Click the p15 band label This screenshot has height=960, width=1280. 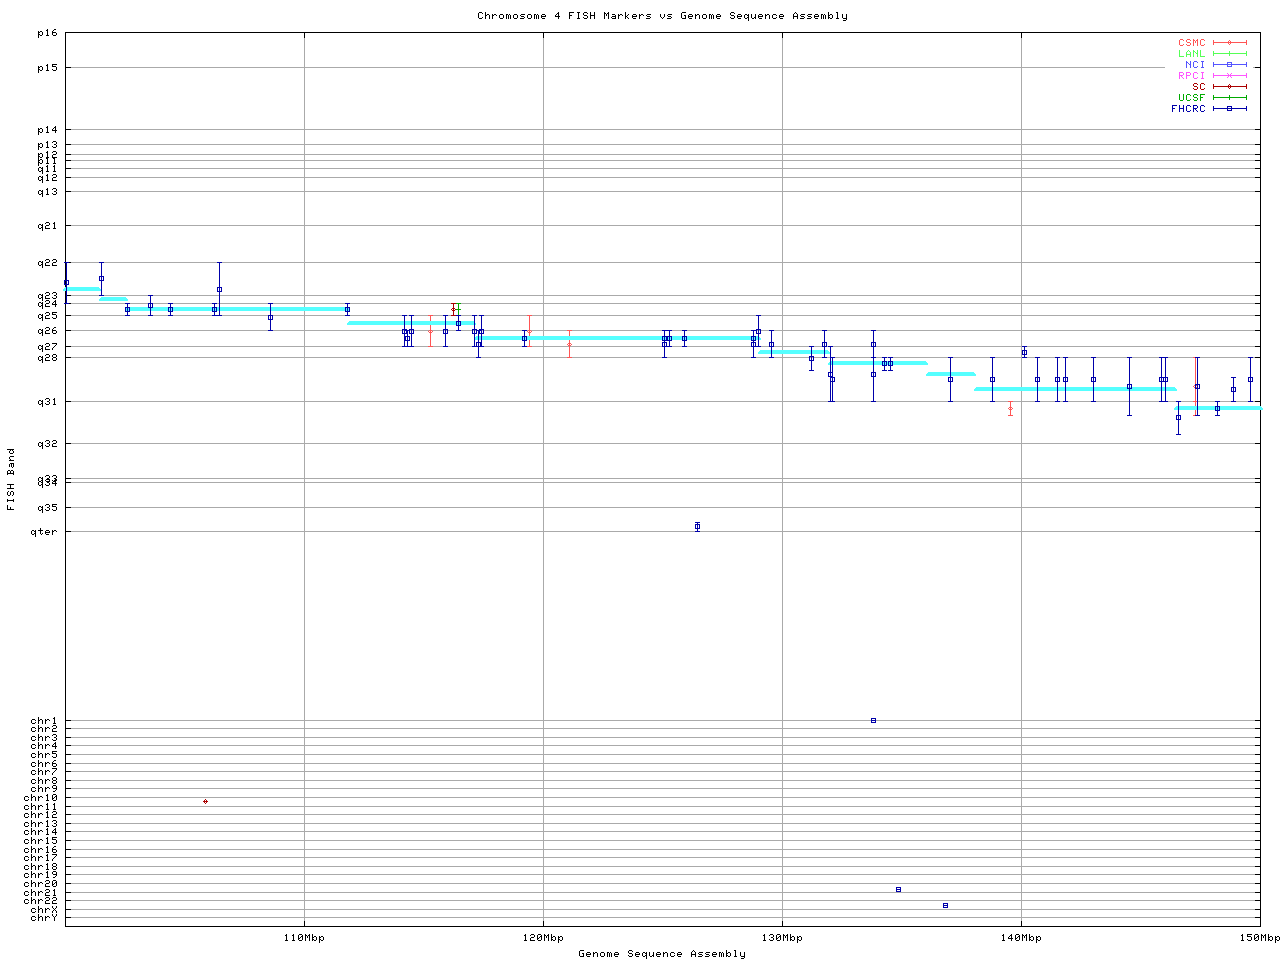(47, 68)
